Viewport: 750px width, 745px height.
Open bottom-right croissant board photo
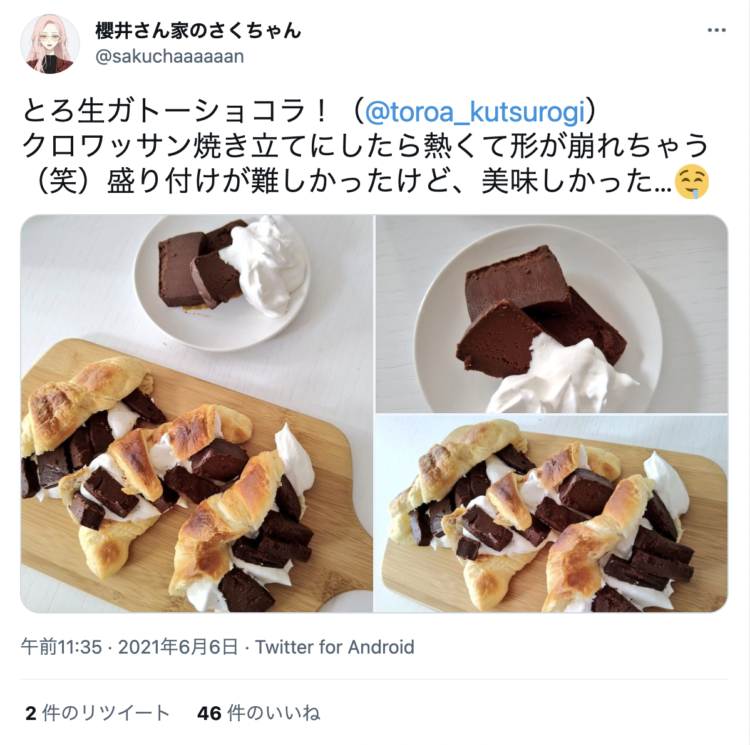pos(551,514)
